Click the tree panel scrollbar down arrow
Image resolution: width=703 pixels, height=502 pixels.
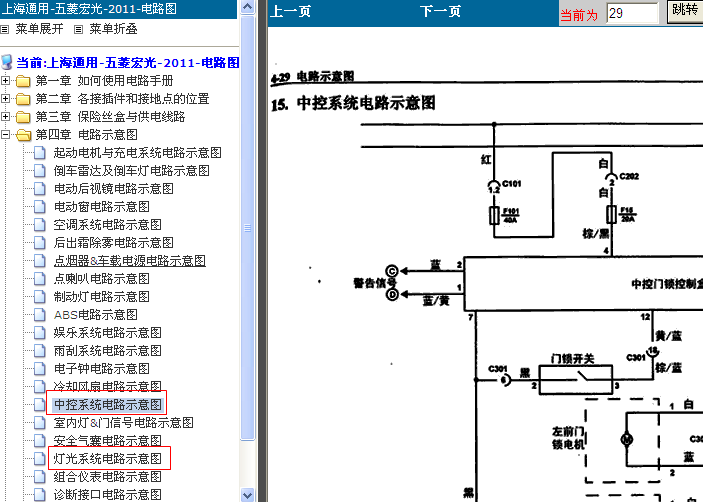tap(247, 495)
